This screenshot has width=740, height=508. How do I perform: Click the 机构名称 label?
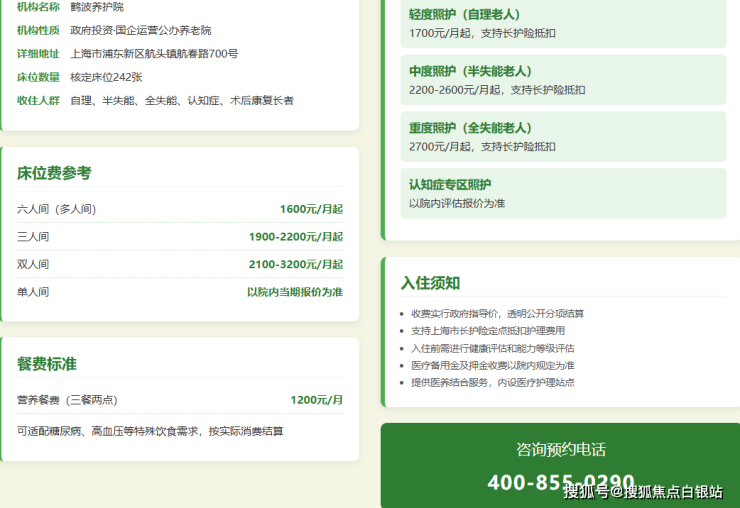[x=38, y=7]
